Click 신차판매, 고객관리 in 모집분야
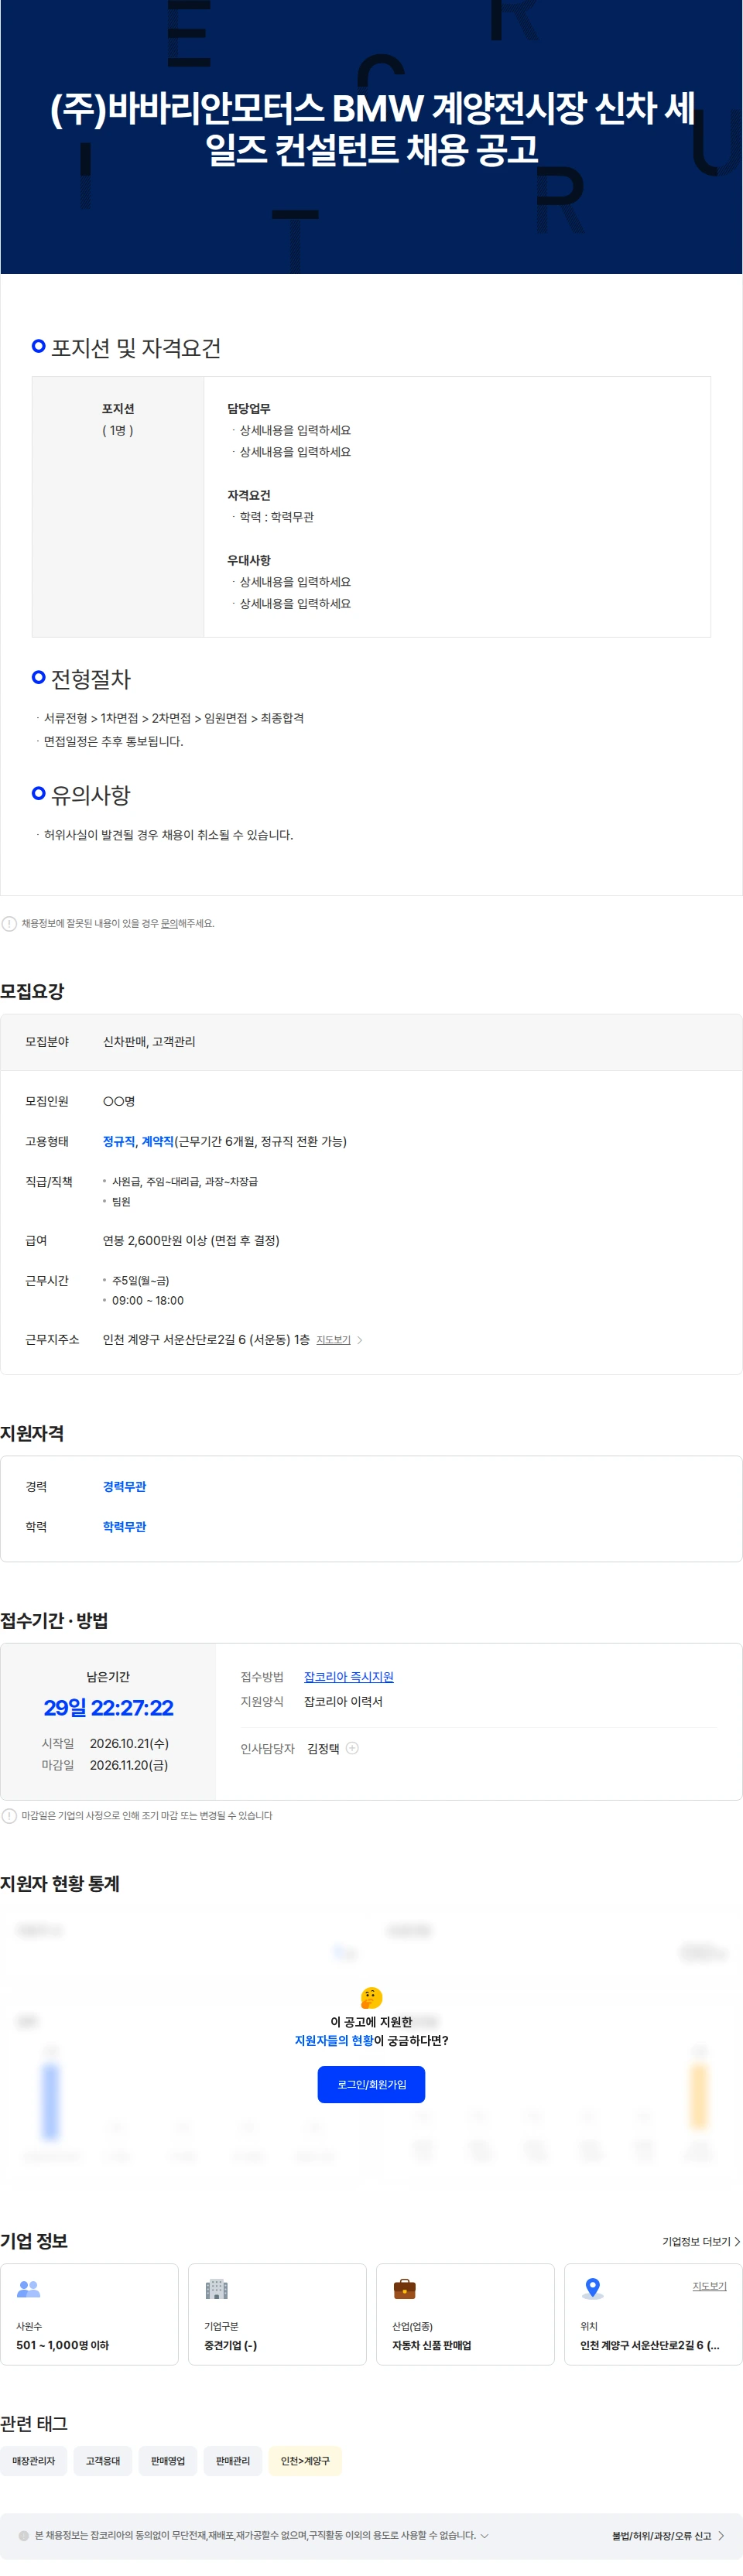Image resolution: width=743 pixels, height=2576 pixels. tap(149, 1042)
